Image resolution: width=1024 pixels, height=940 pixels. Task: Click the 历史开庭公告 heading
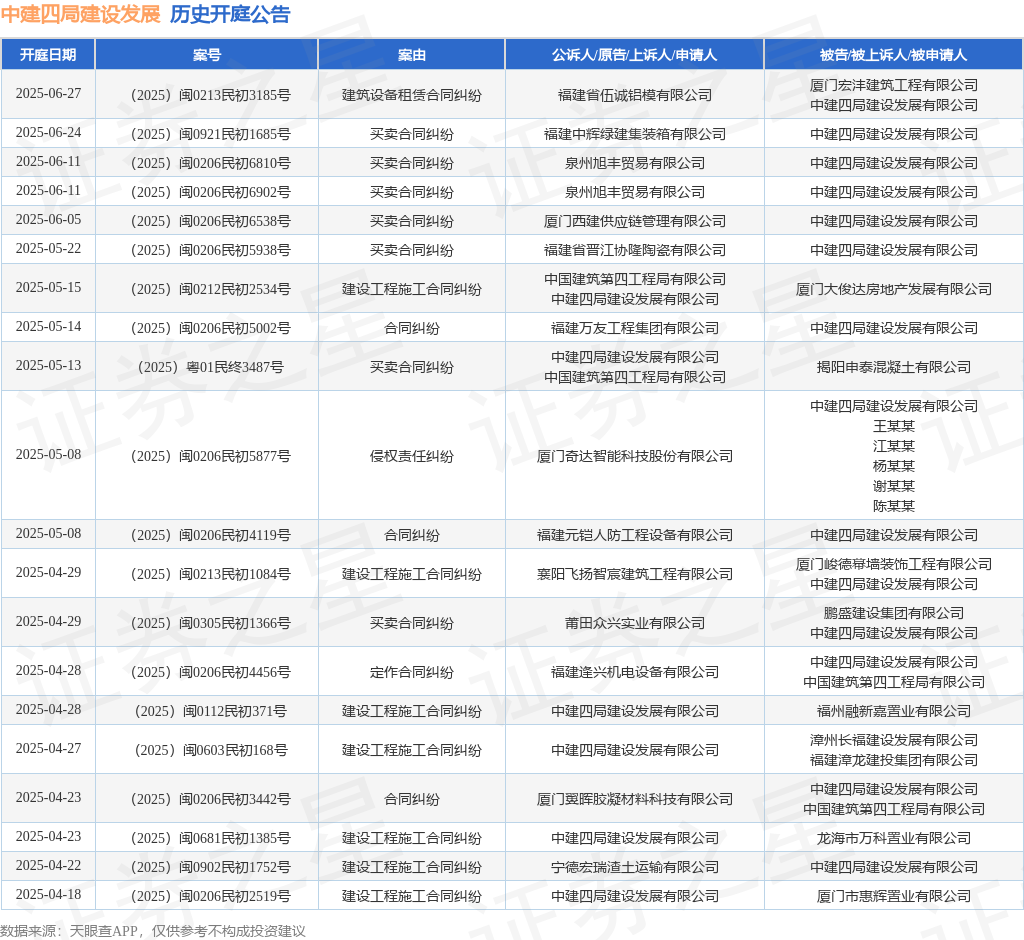coord(230,14)
